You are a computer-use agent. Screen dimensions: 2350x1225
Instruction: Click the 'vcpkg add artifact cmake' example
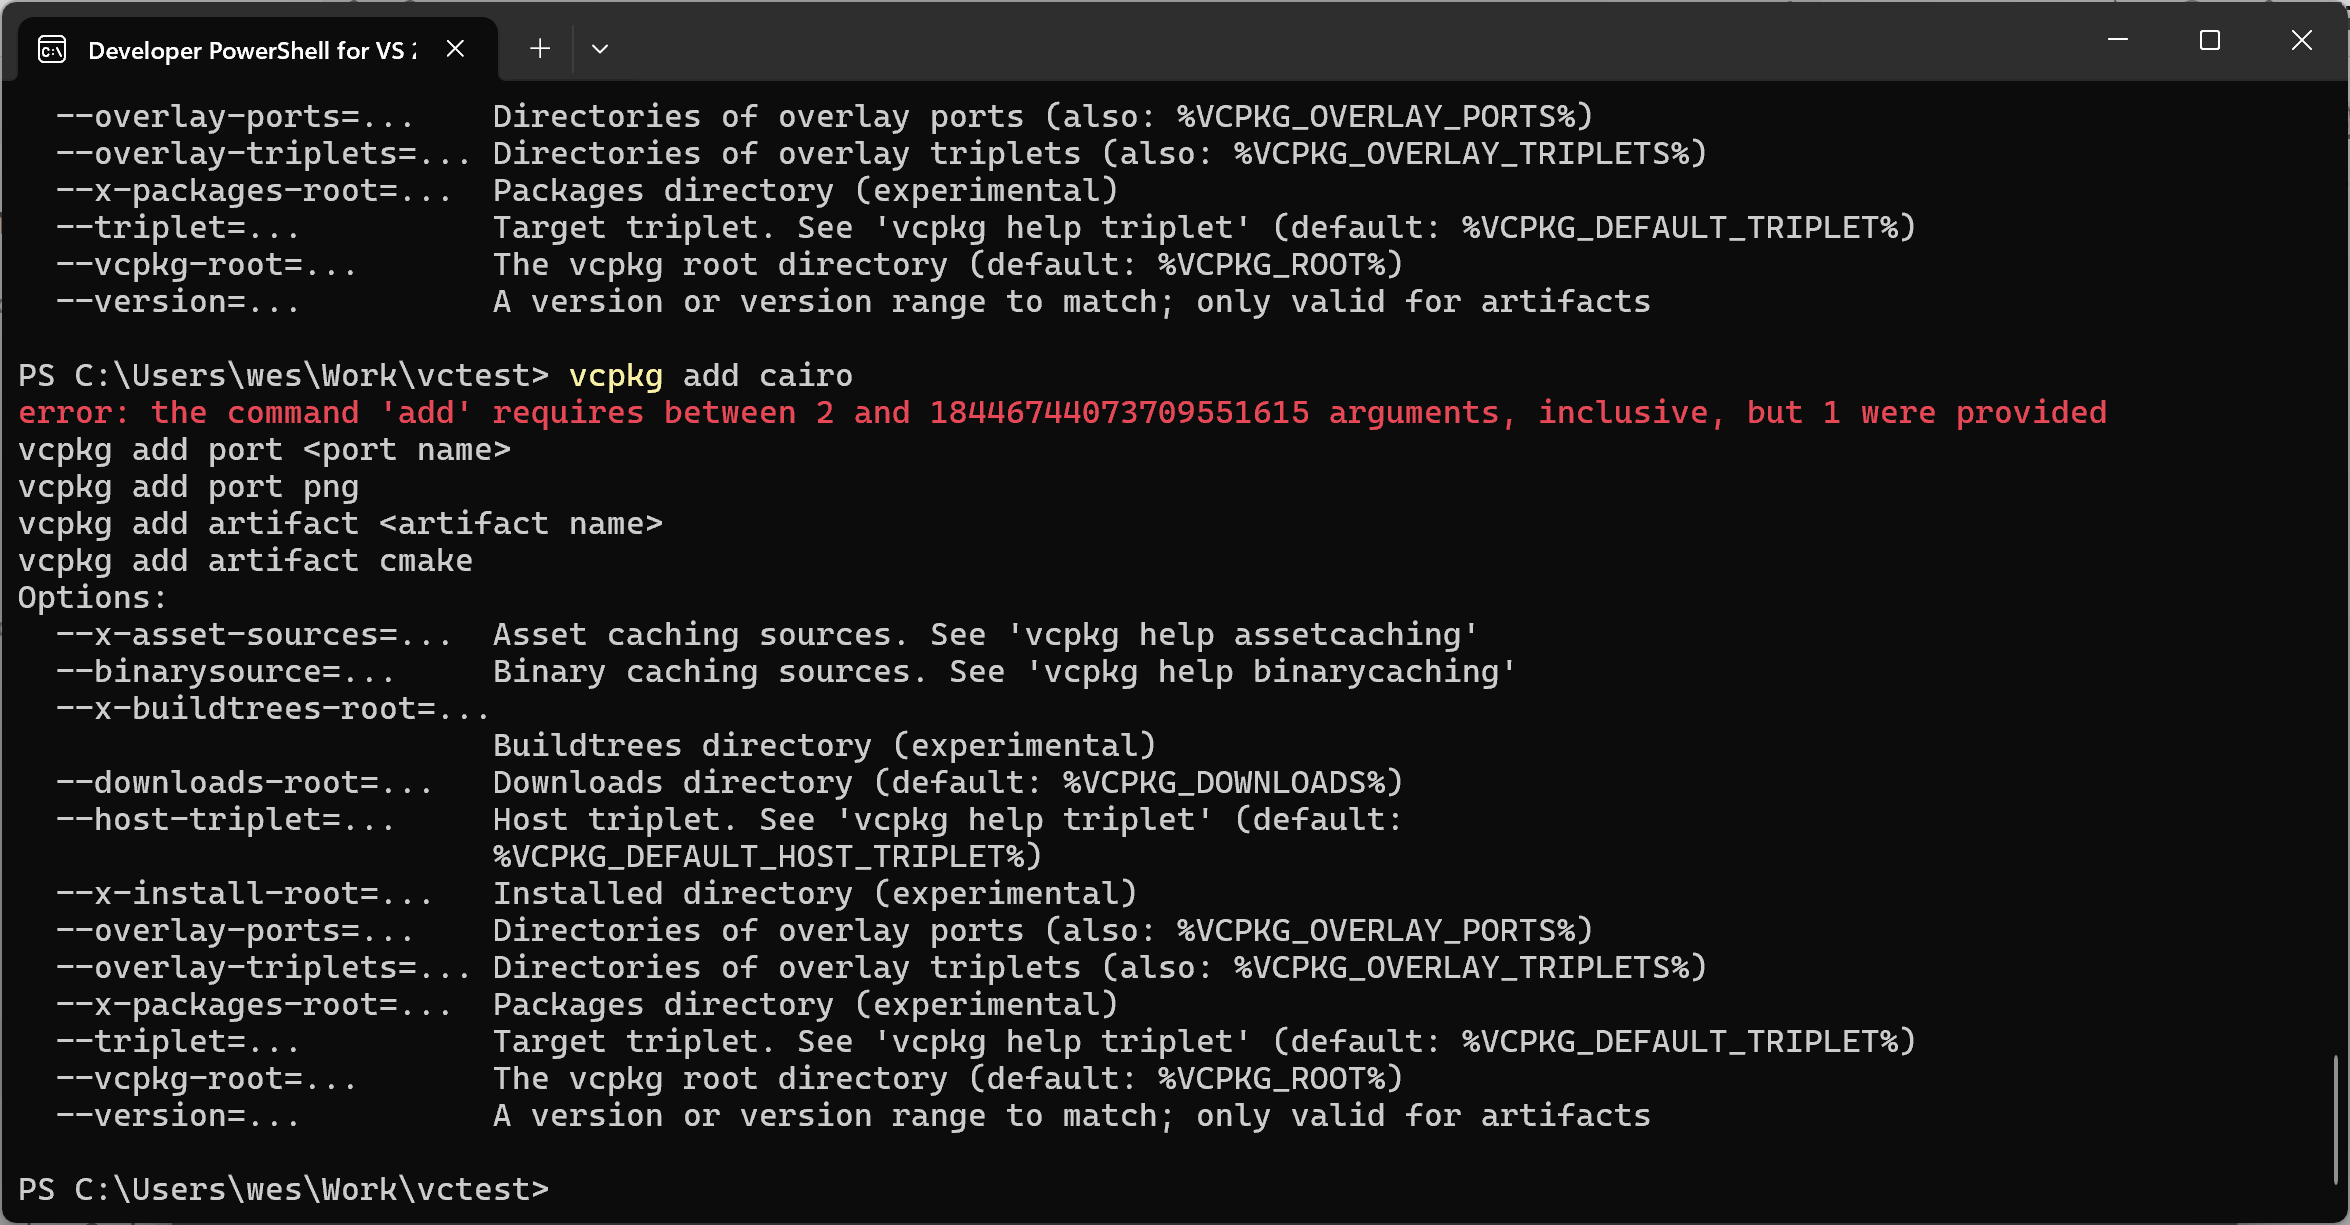click(x=245, y=561)
